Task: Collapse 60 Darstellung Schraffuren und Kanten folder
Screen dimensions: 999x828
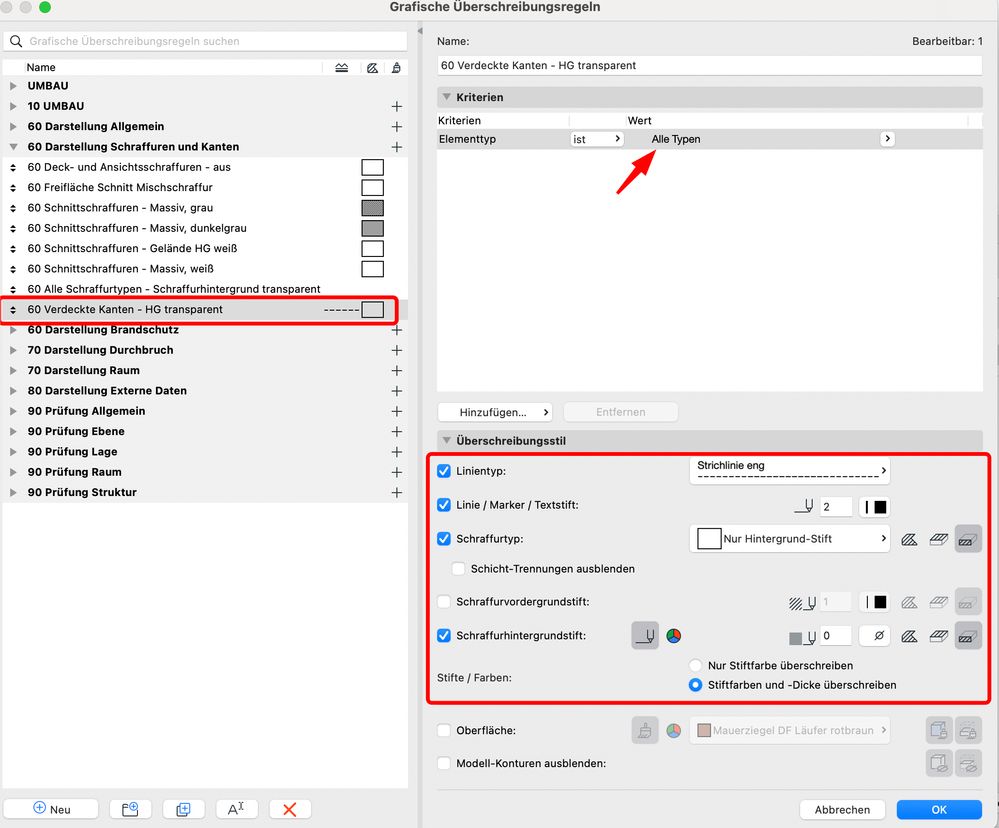Action: coord(13,147)
